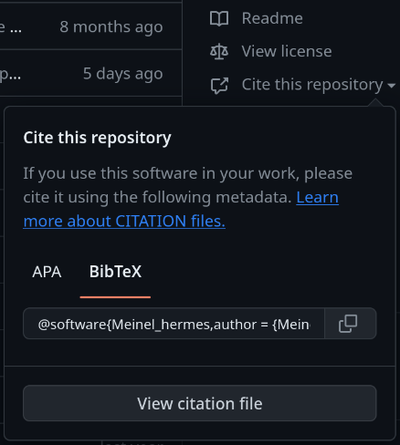Follow the Learn more about CITATION files link

tap(181, 209)
